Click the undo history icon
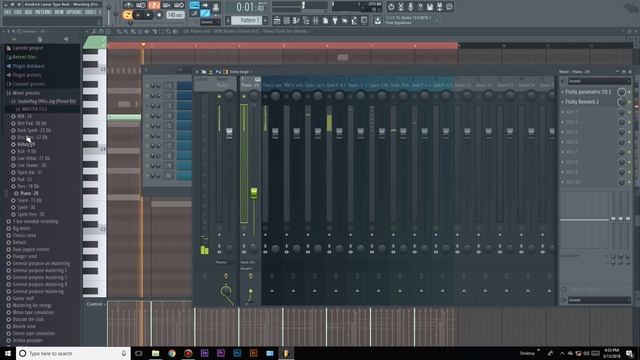The image size is (640, 360). tap(391, 7)
